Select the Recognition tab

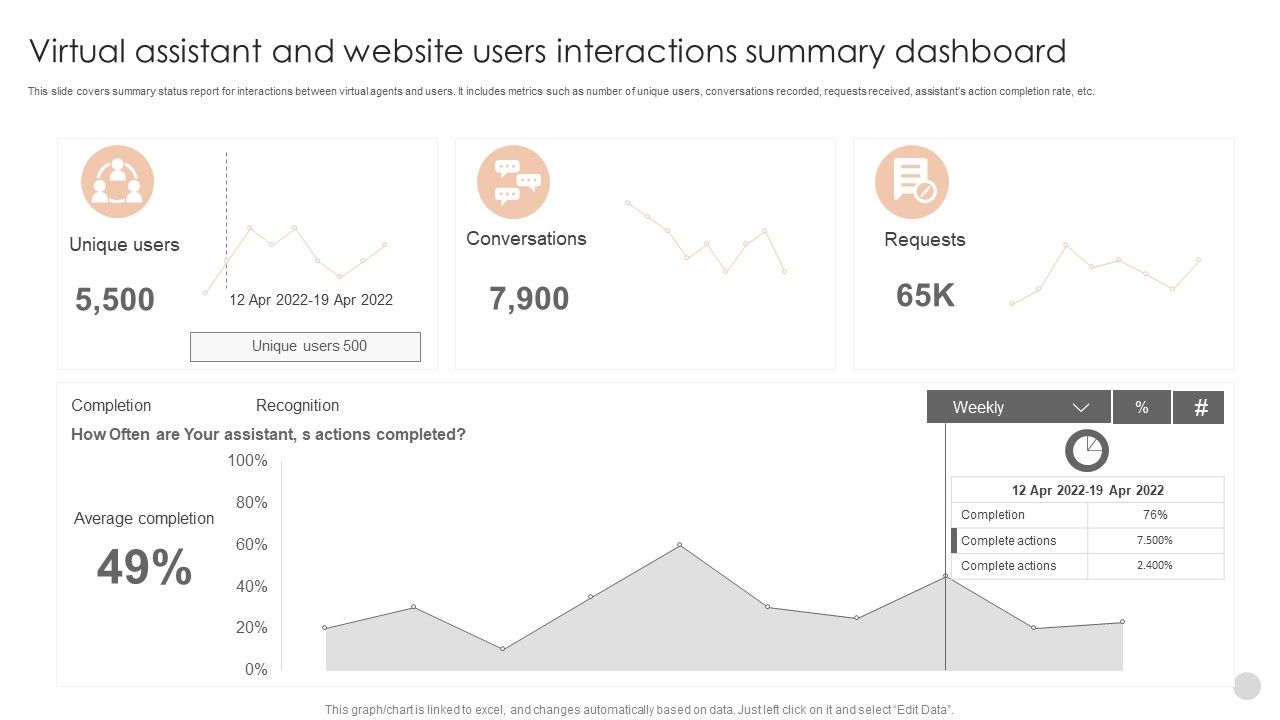(x=297, y=405)
